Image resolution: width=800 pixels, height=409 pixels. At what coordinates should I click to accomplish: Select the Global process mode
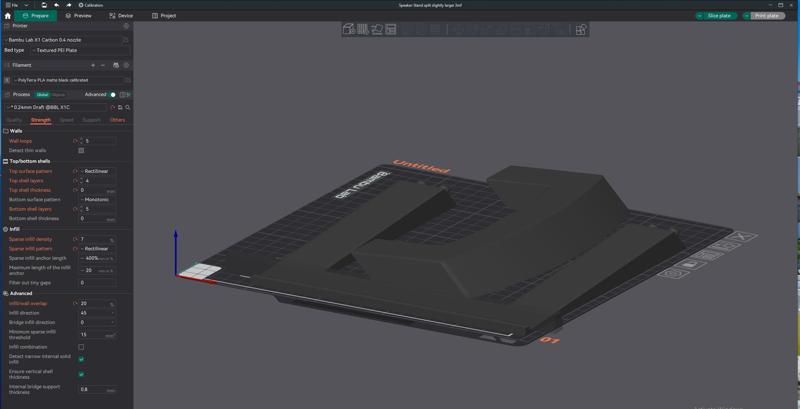click(x=40, y=94)
